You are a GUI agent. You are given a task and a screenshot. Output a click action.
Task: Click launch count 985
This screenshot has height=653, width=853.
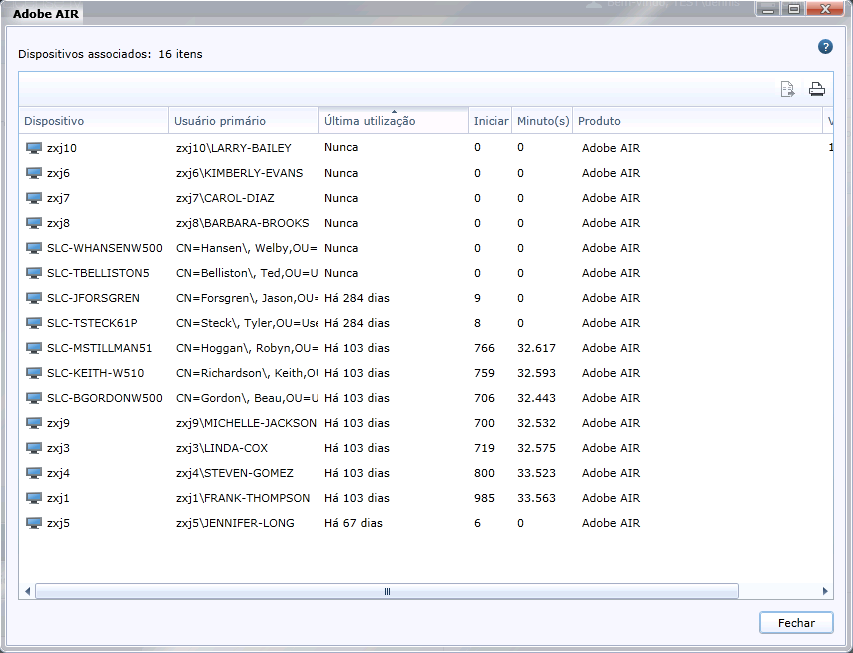coord(484,498)
